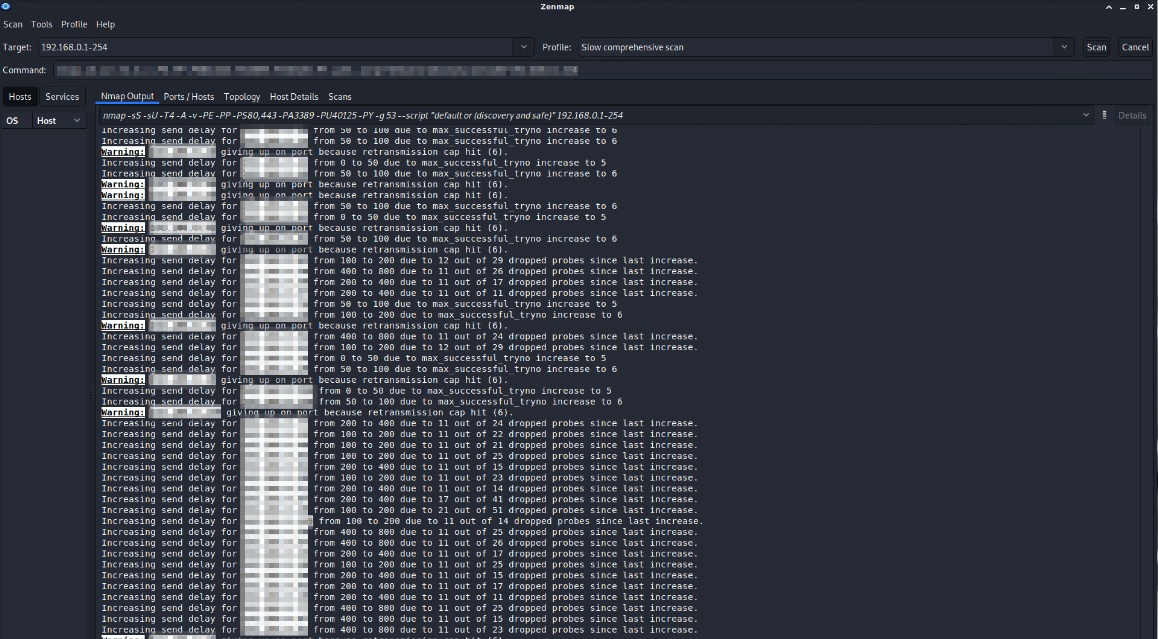Image resolution: width=1158 pixels, height=639 pixels.
Task: Open the Profile menu in menu bar
Action: [x=74, y=24]
